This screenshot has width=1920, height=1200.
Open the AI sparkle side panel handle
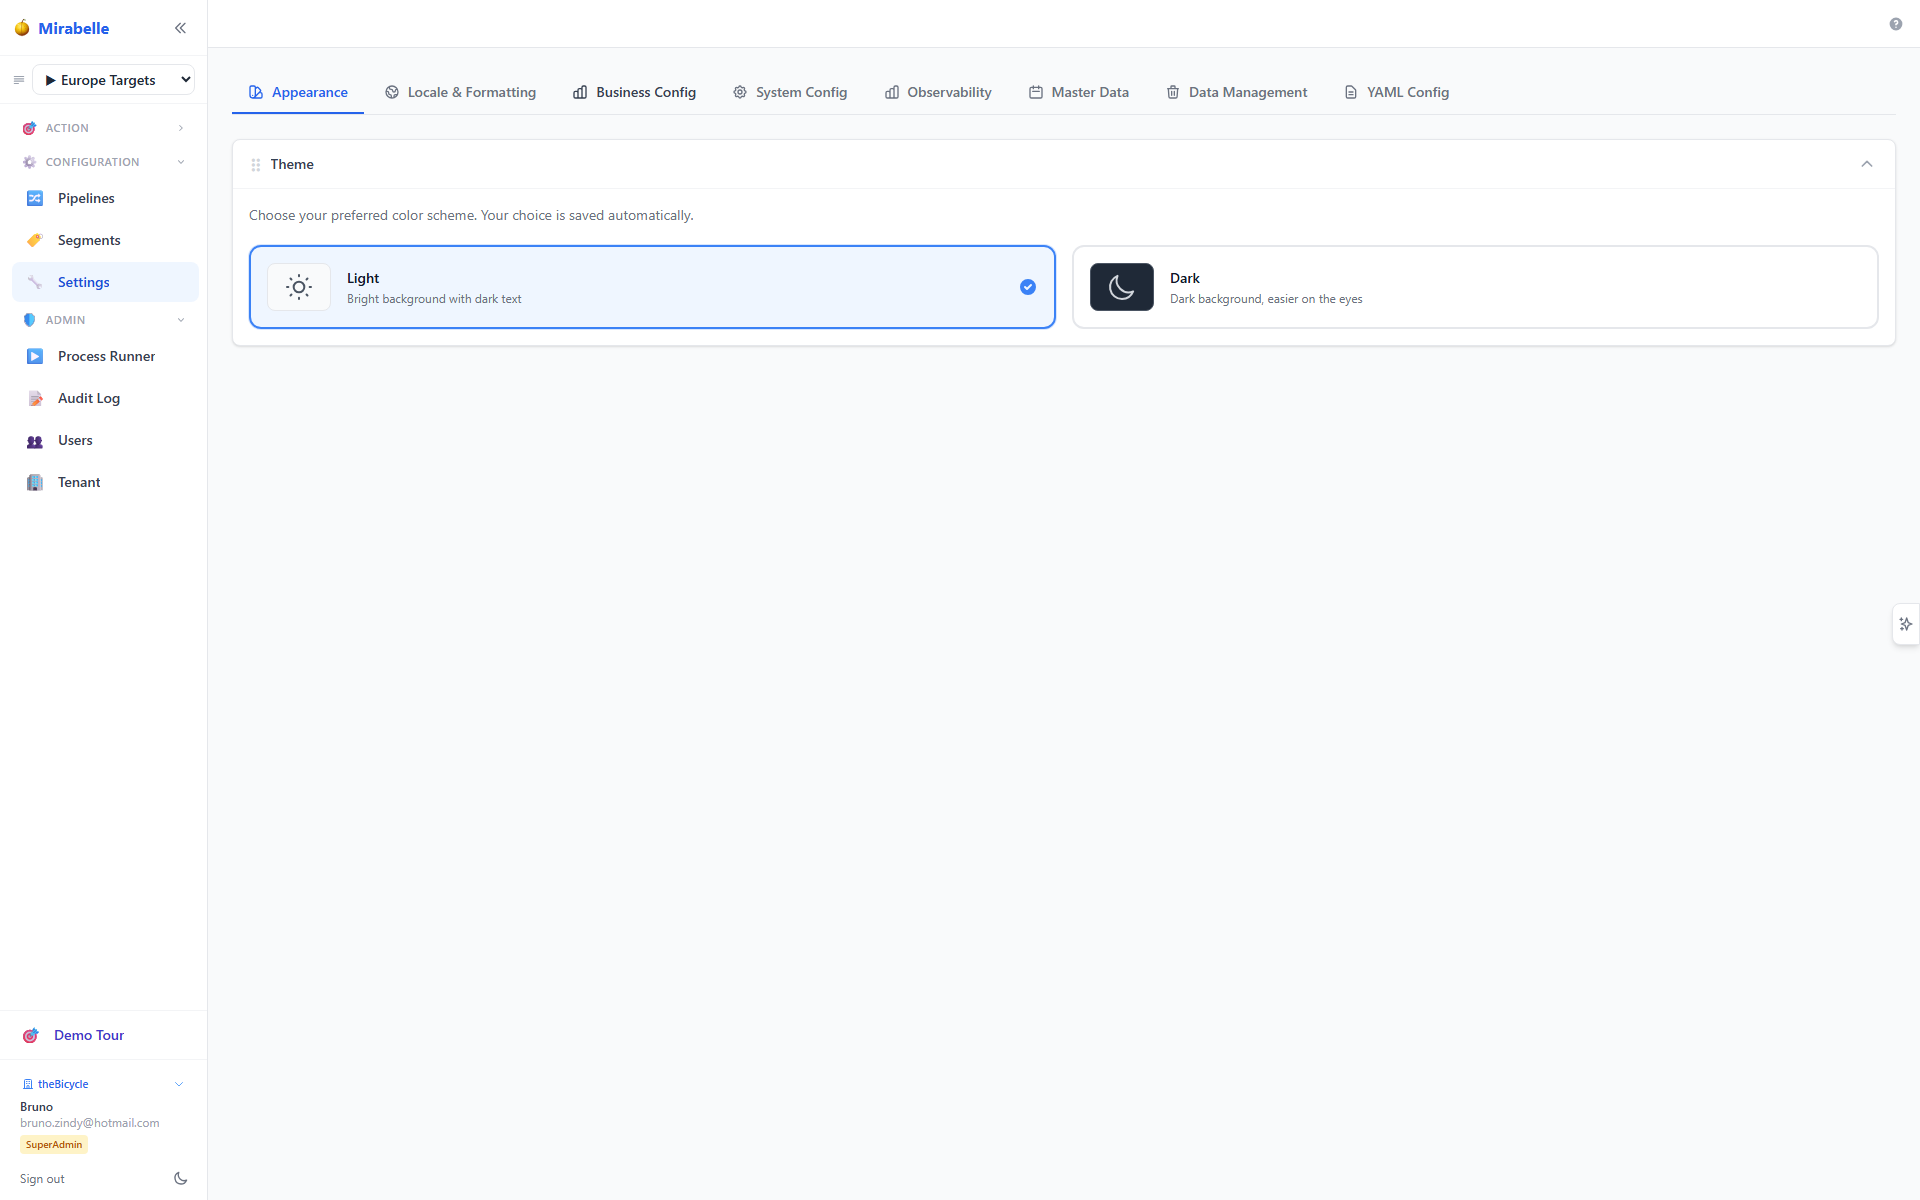pyautogui.click(x=1906, y=624)
